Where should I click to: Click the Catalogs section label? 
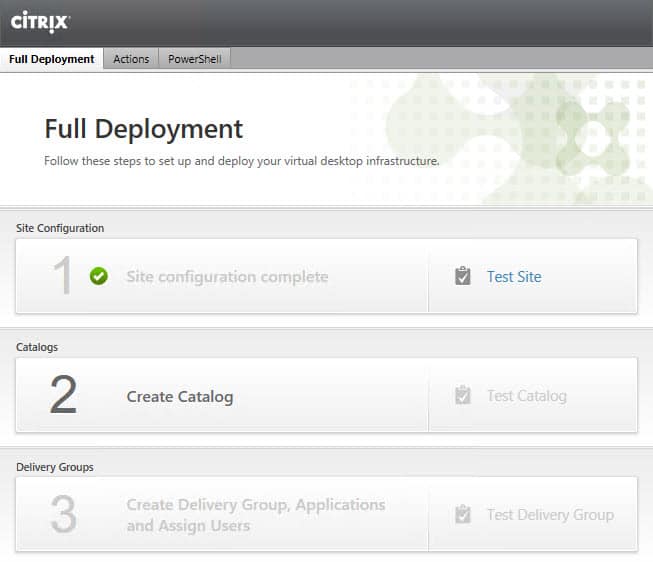pos(37,347)
